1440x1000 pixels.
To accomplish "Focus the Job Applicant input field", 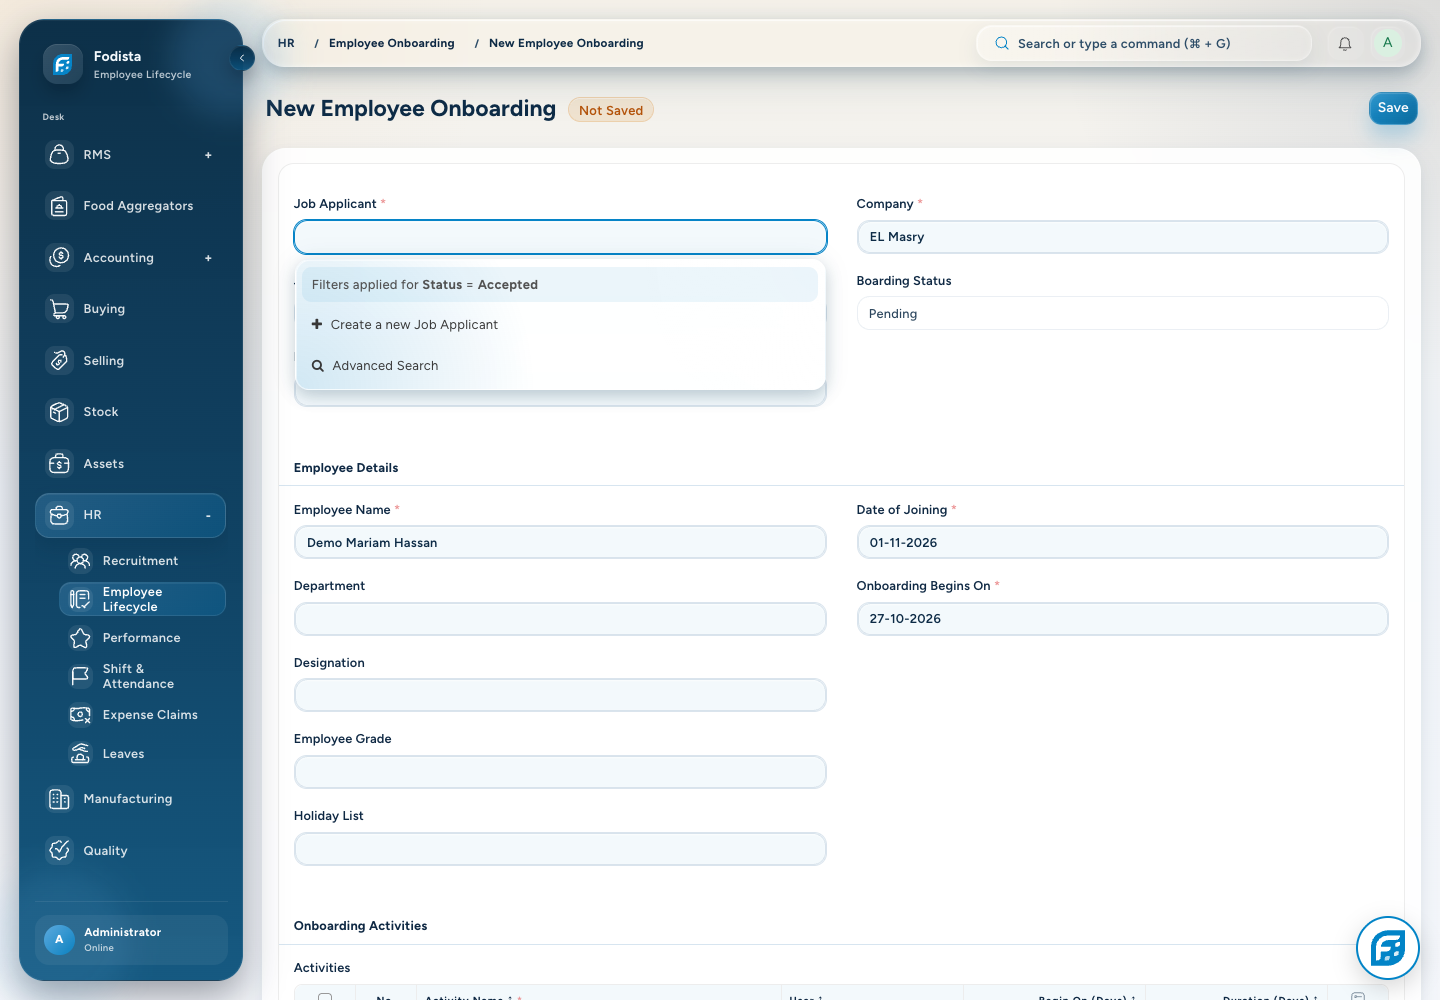I will click(x=560, y=237).
